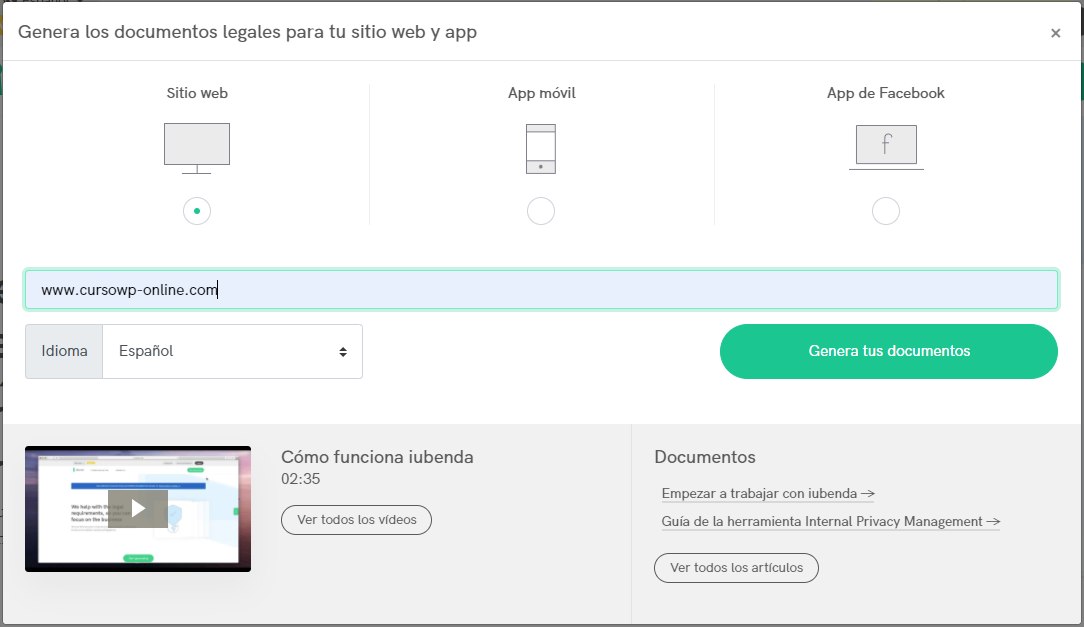Close the legal documents dialog
This screenshot has width=1084, height=627.
click(1055, 33)
